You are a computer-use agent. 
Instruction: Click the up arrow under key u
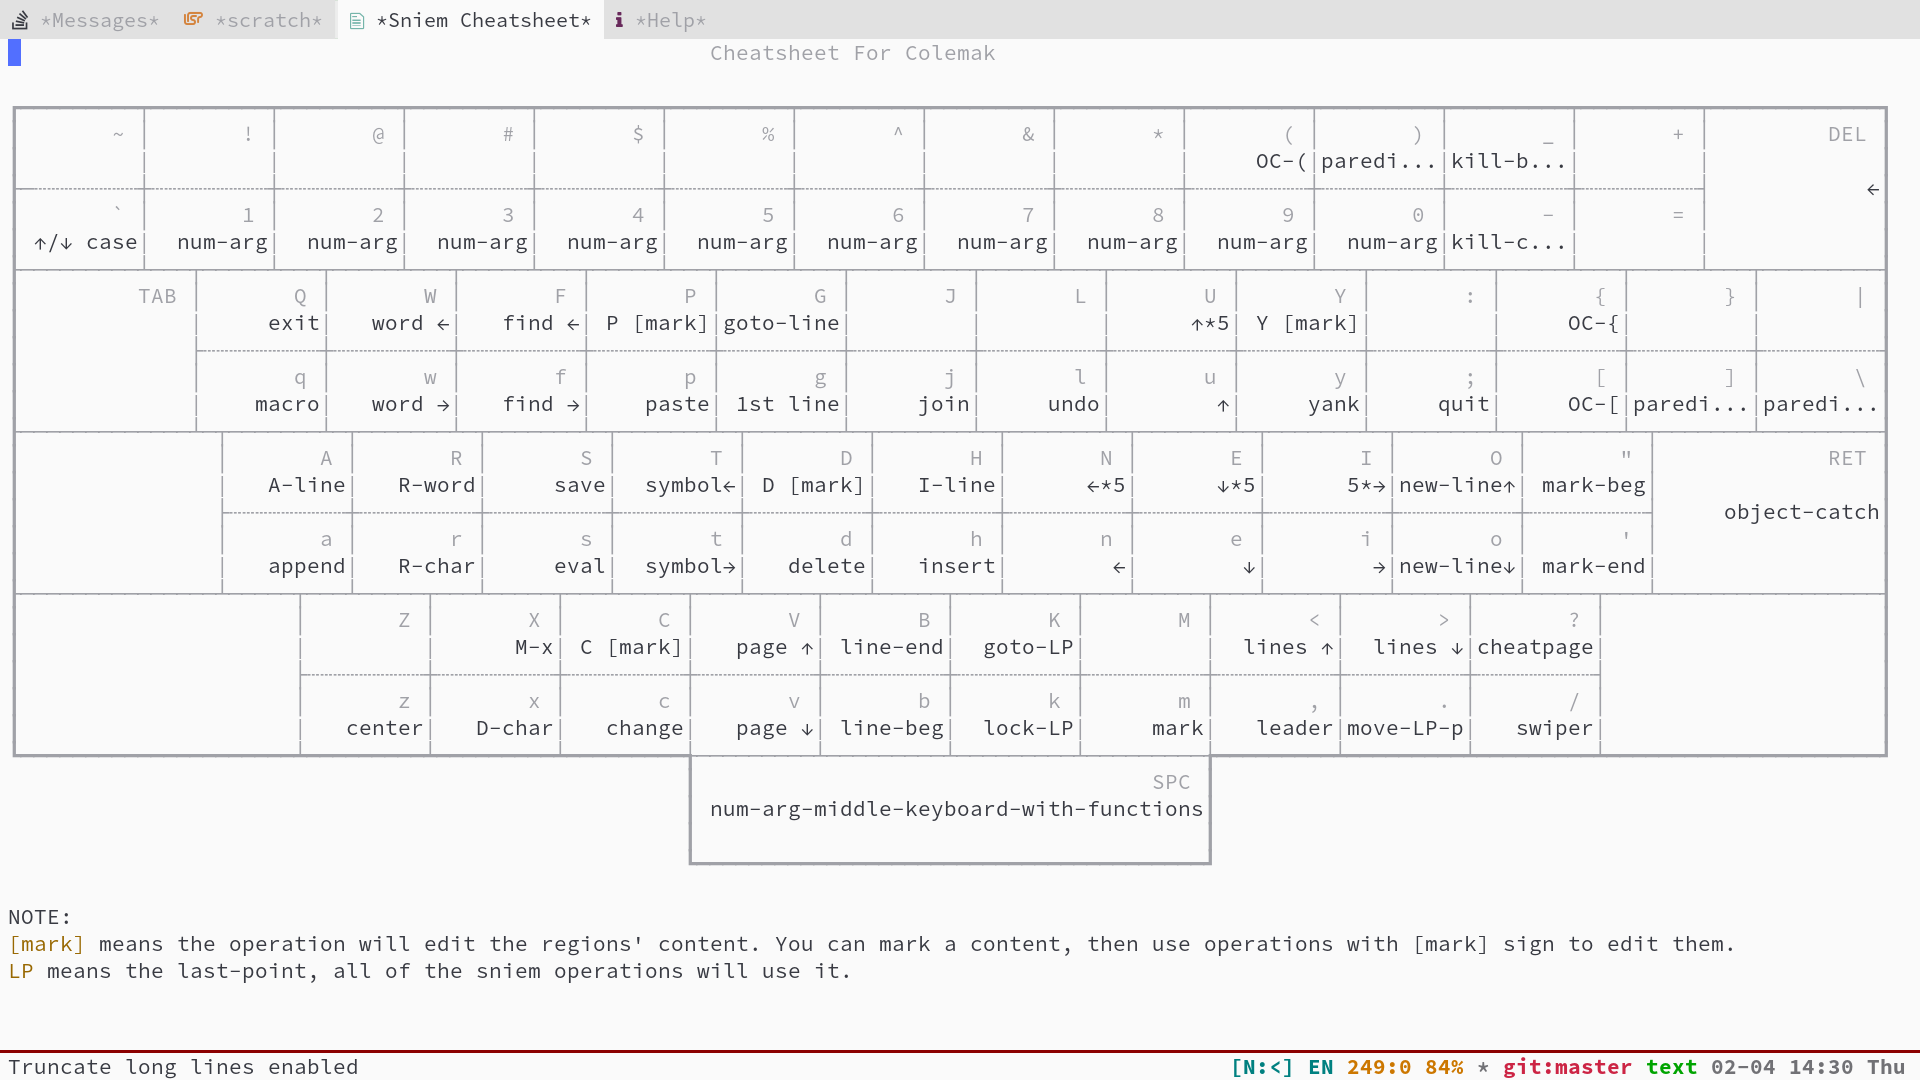[x=1222, y=405]
